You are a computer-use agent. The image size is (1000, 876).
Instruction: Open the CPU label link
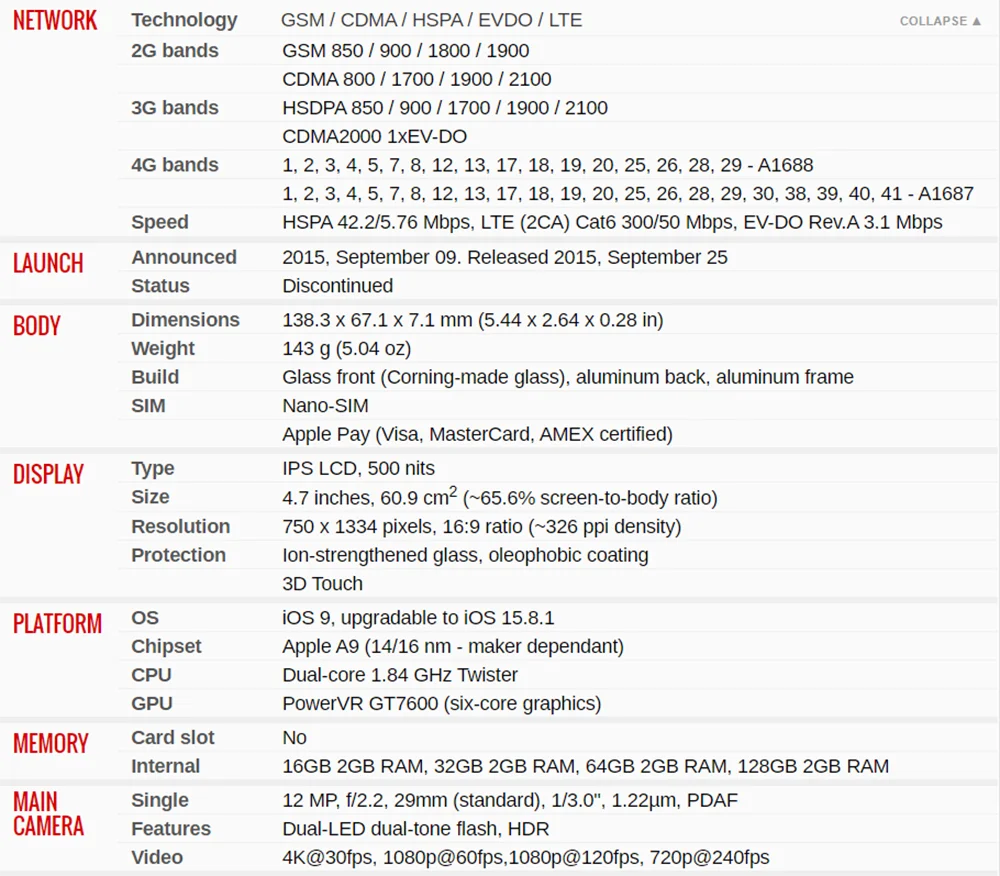click(x=151, y=675)
